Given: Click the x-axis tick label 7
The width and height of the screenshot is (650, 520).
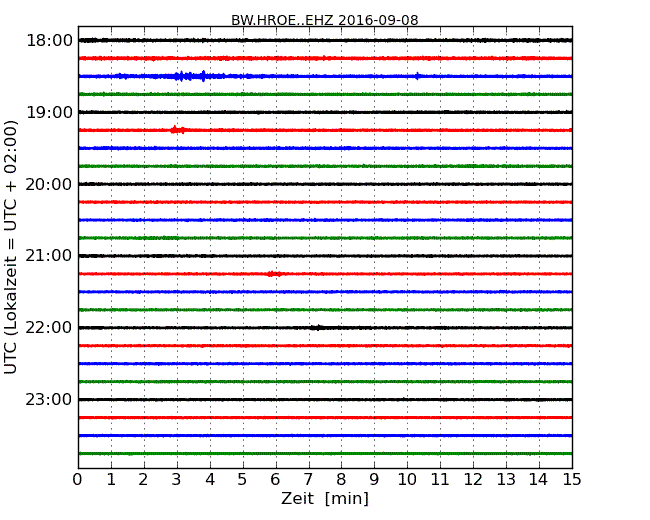Looking at the screenshot, I should click(x=308, y=480).
